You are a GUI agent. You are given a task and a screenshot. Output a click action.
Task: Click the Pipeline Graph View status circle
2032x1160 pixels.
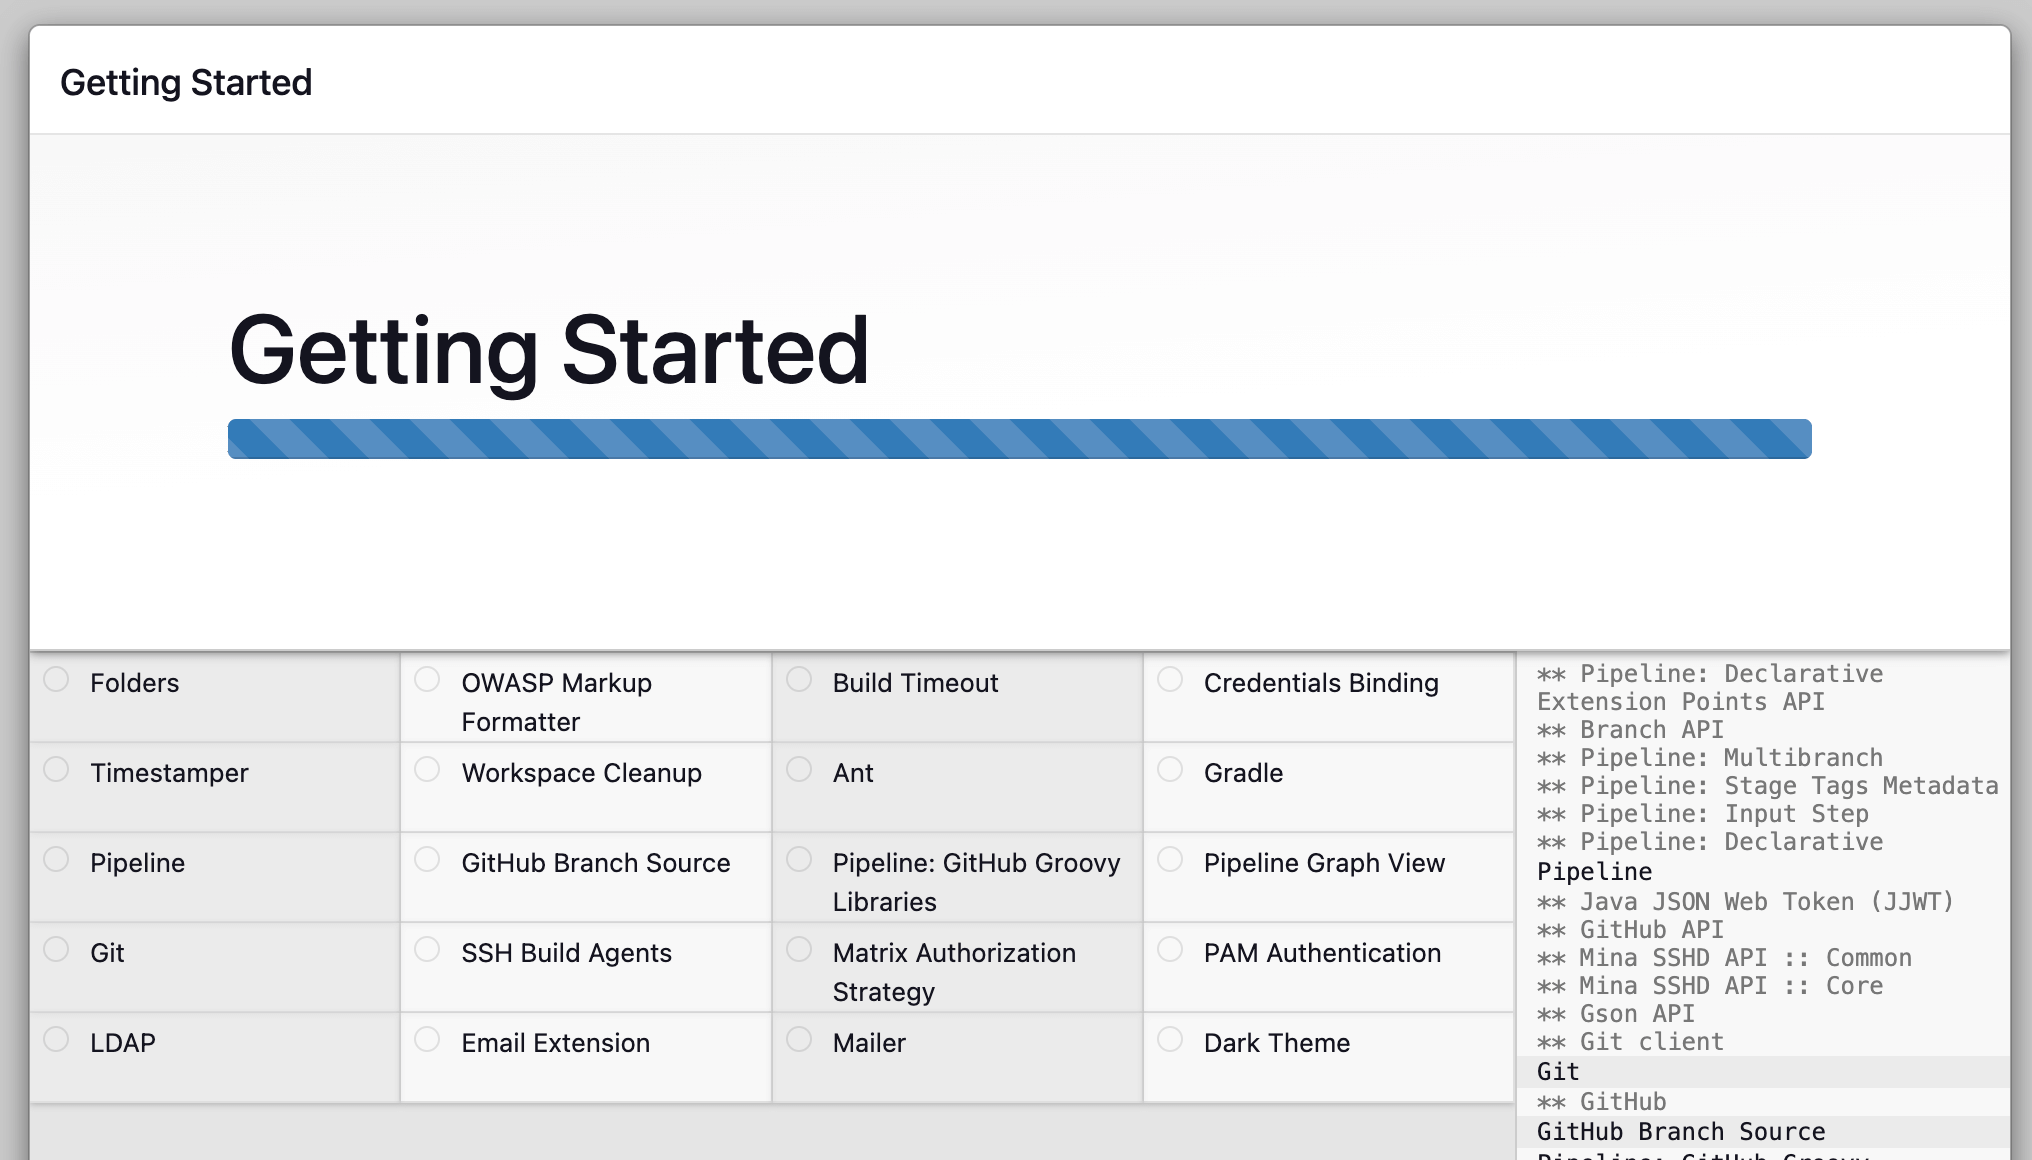1170,860
